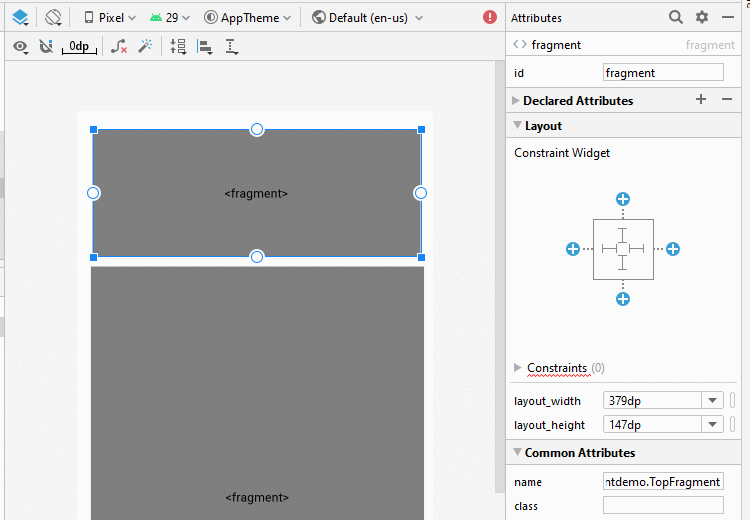Click the class attribute field
This screenshot has width=750, height=520.
pyautogui.click(x=663, y=505)
